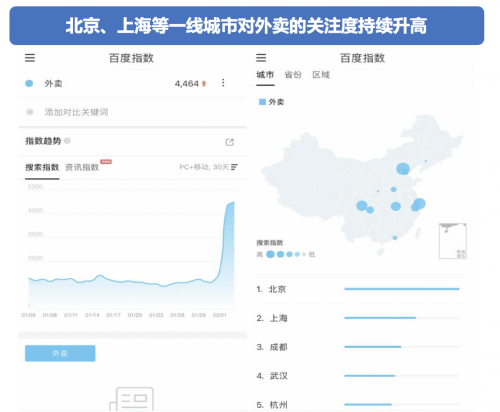Open hamburger menu in right Baidu Index panel

coord(261,58)
